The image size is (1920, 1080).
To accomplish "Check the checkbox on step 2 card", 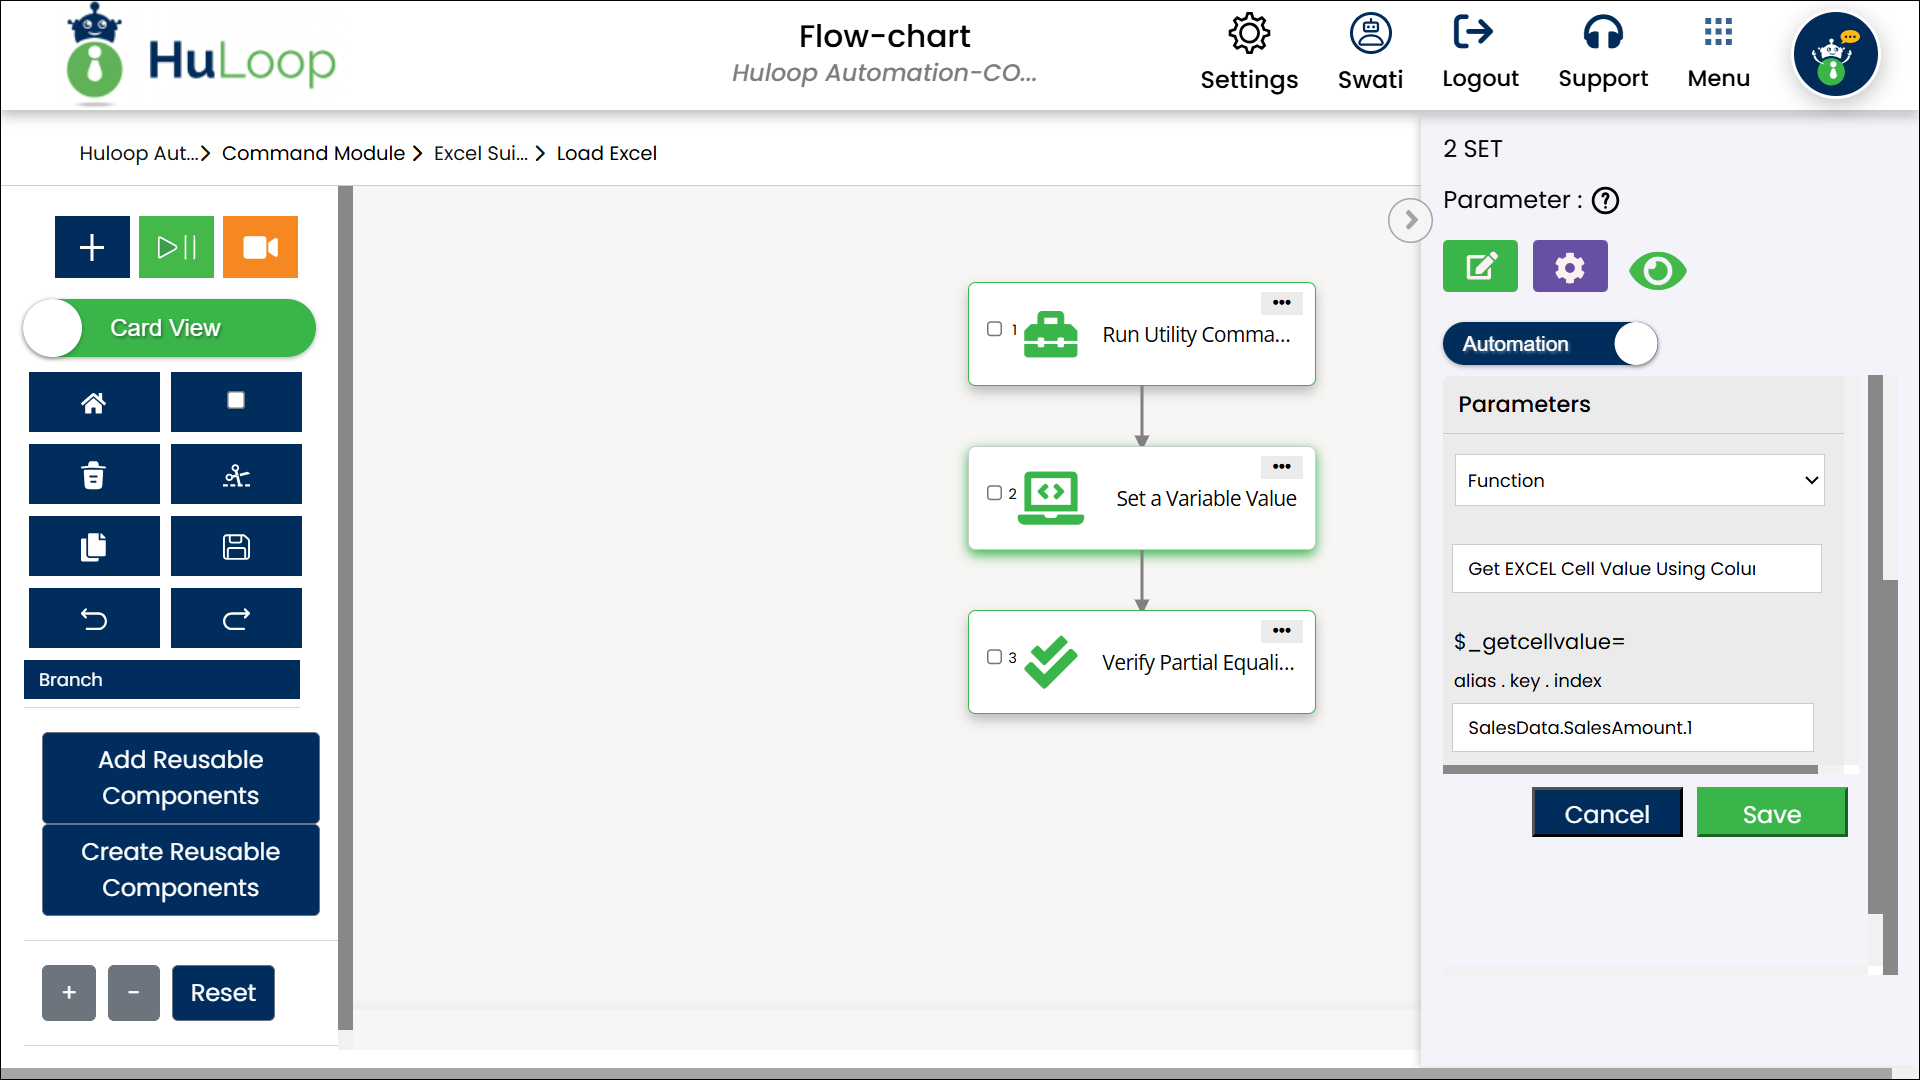I will (x=994, y=493).
